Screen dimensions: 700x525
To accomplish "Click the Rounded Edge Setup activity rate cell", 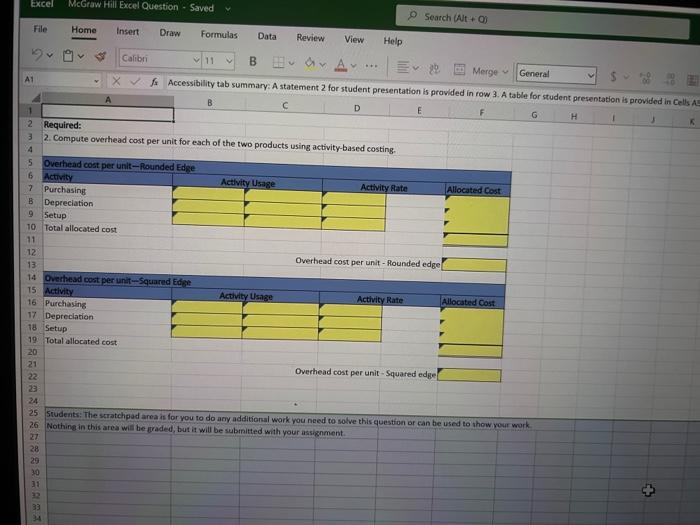I will 353,224.
